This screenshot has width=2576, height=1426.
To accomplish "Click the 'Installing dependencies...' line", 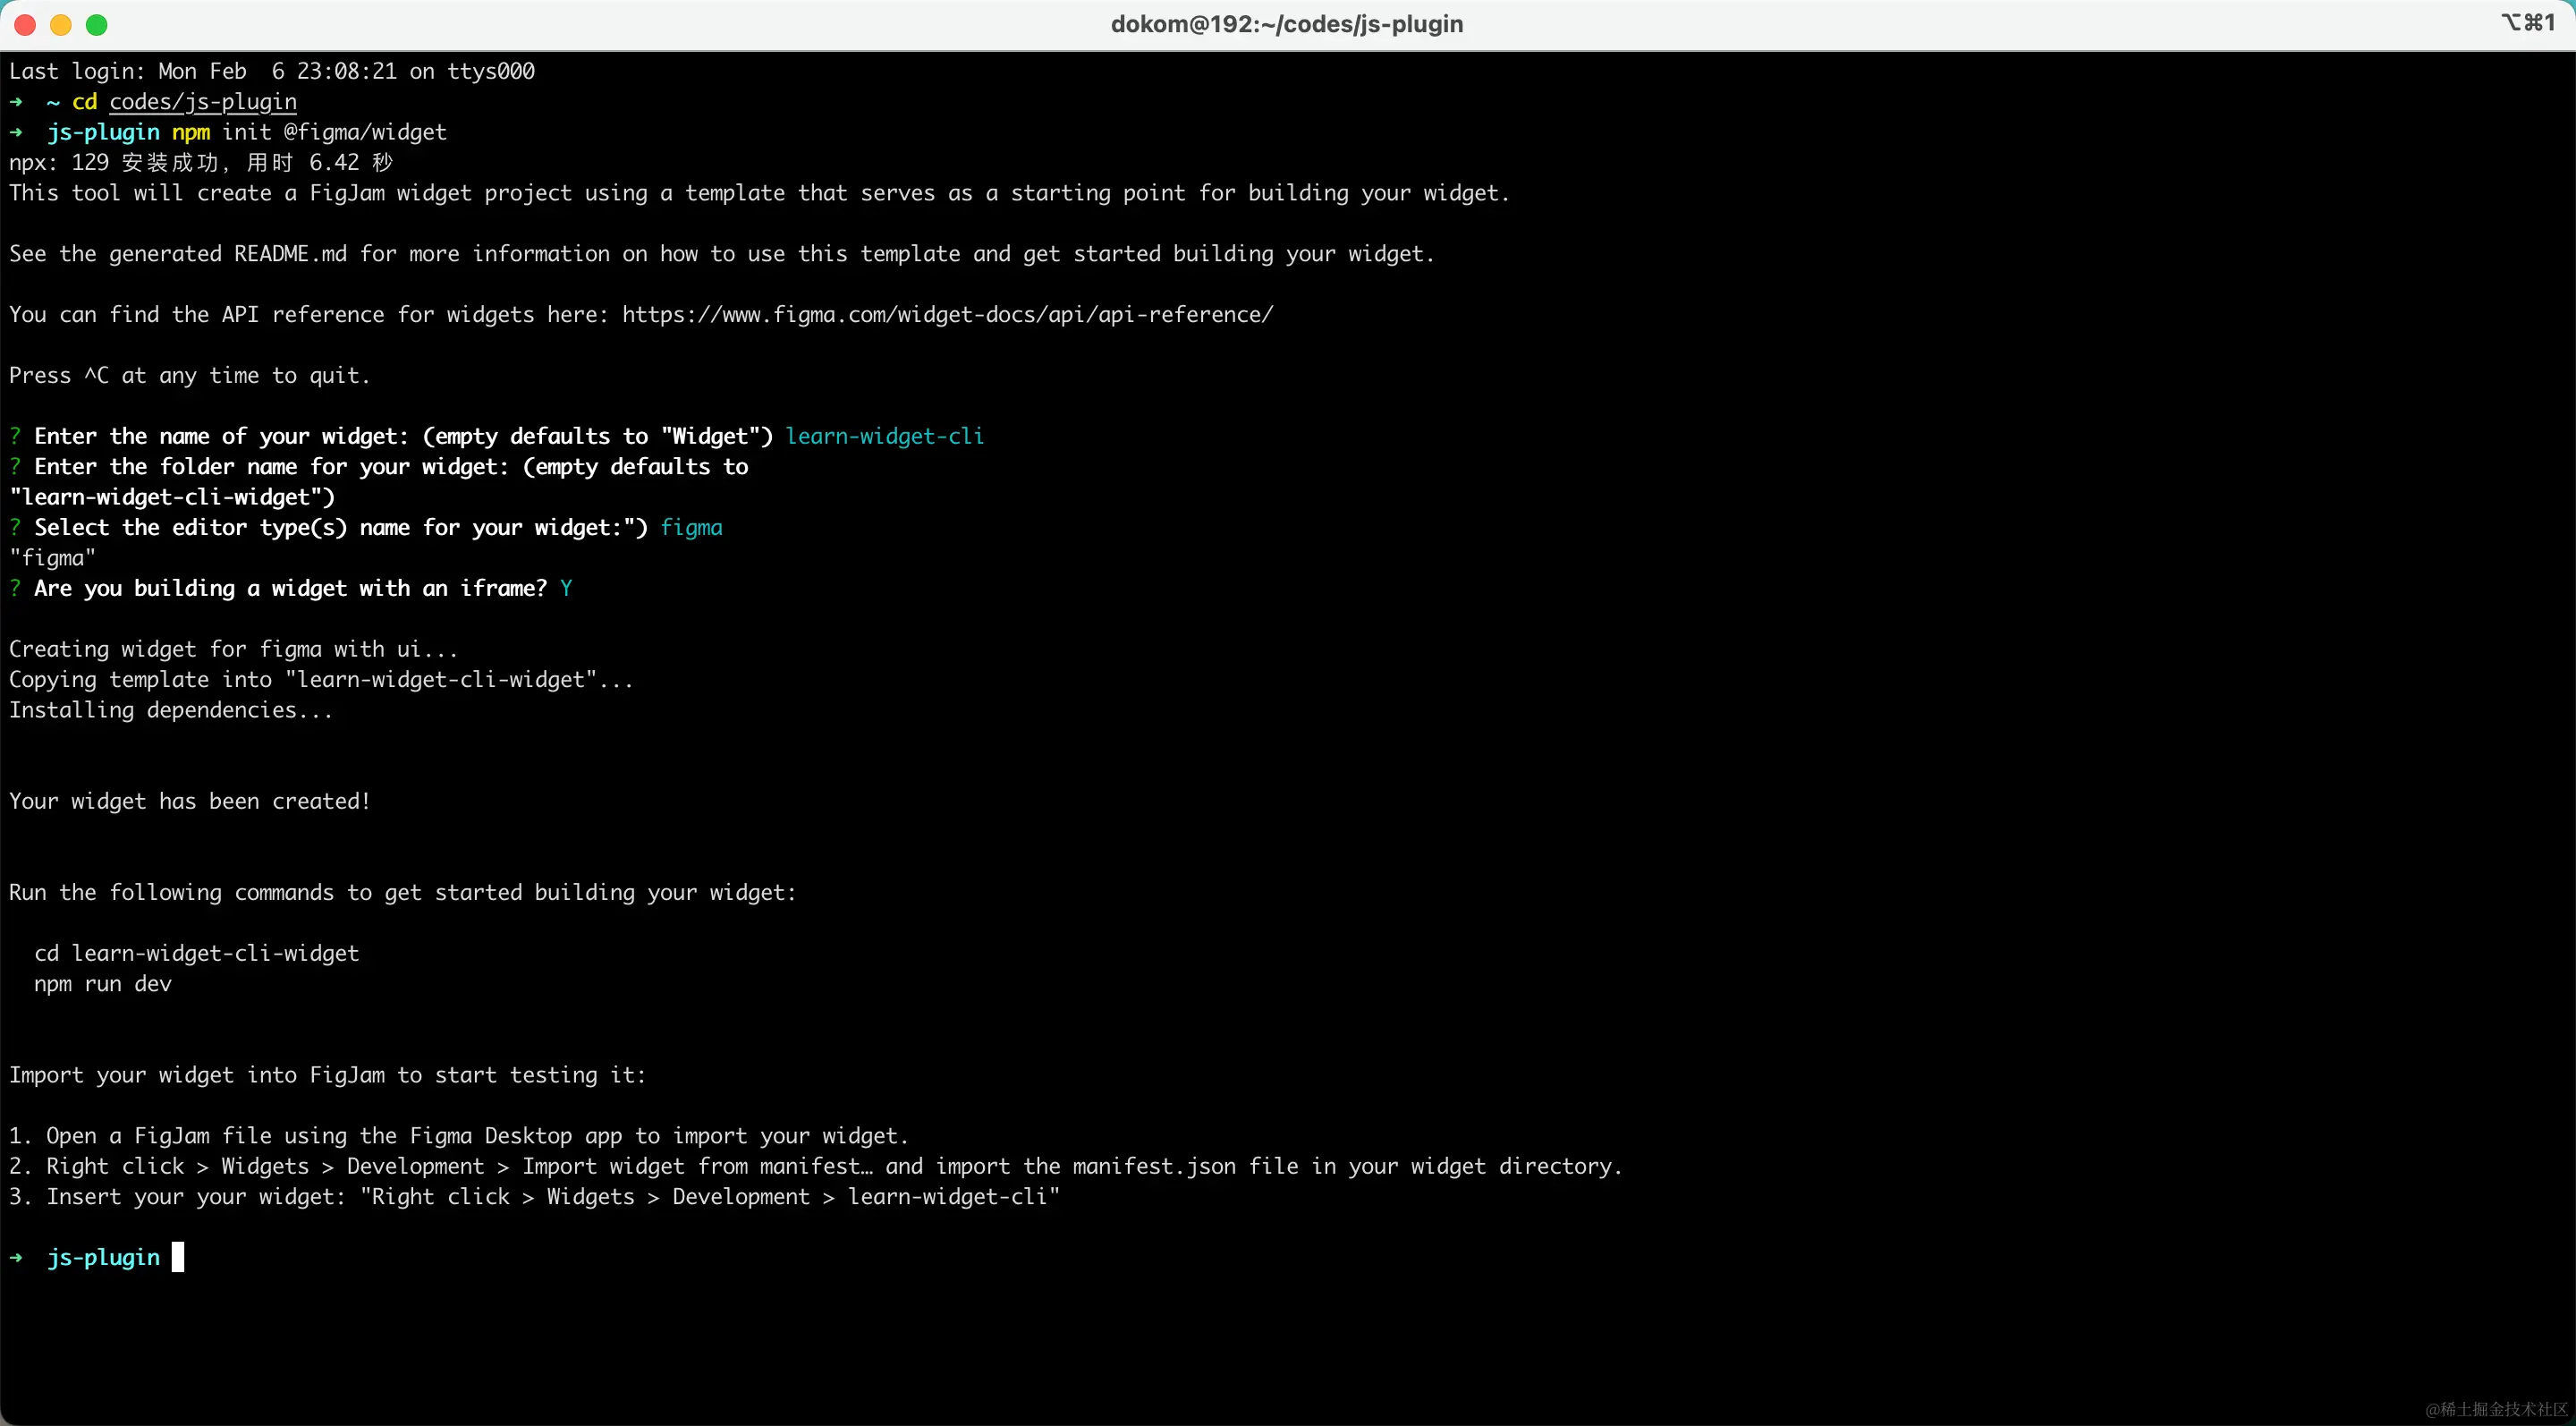I will pyautogui.click(x=171, y=710).
